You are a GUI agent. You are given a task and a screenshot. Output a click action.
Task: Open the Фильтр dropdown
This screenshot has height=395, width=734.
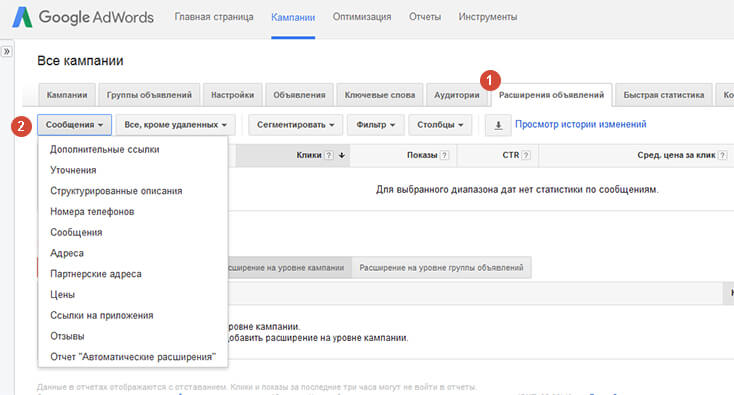[375, 125]
